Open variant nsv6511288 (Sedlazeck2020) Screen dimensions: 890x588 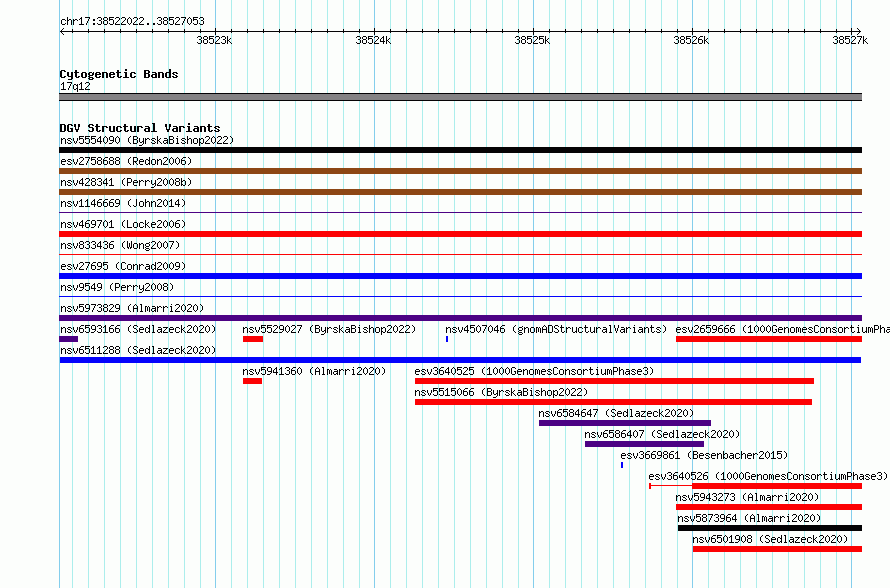[x=138, y=350]
